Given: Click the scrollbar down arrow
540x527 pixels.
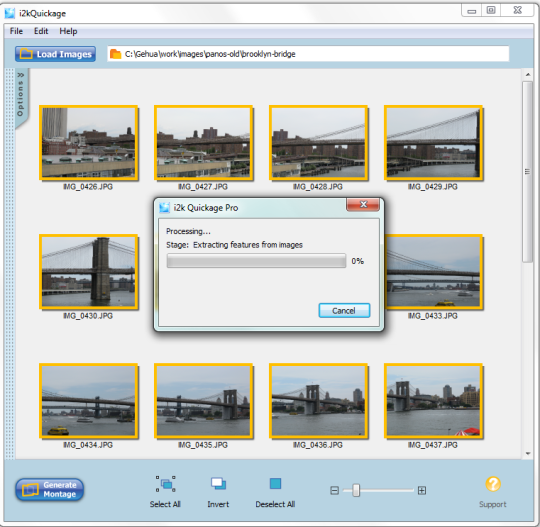Looking at the screenshot, I should 528,454.
